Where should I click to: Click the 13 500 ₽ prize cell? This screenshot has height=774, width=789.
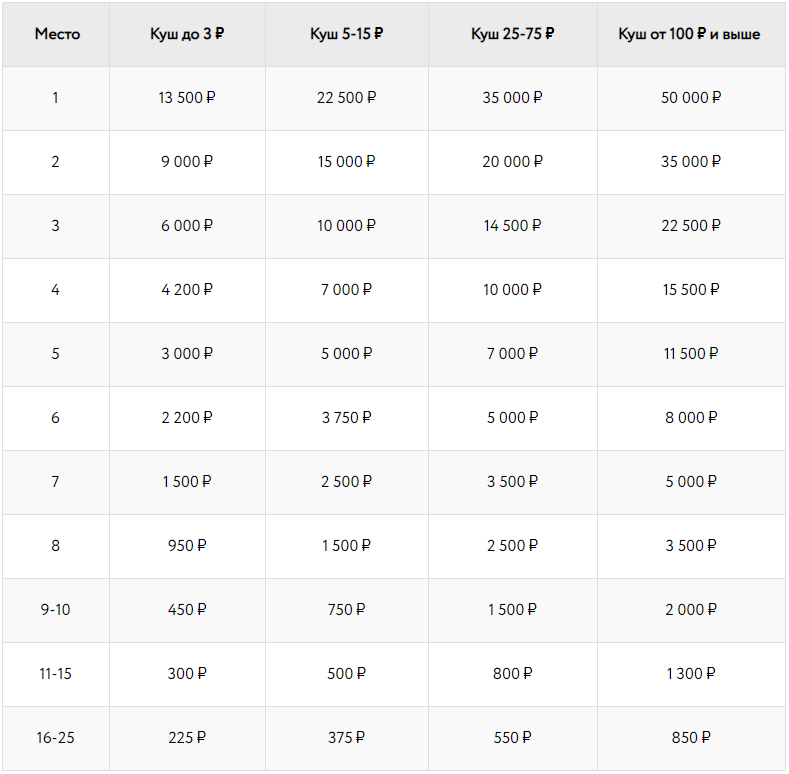coord(187,98)
